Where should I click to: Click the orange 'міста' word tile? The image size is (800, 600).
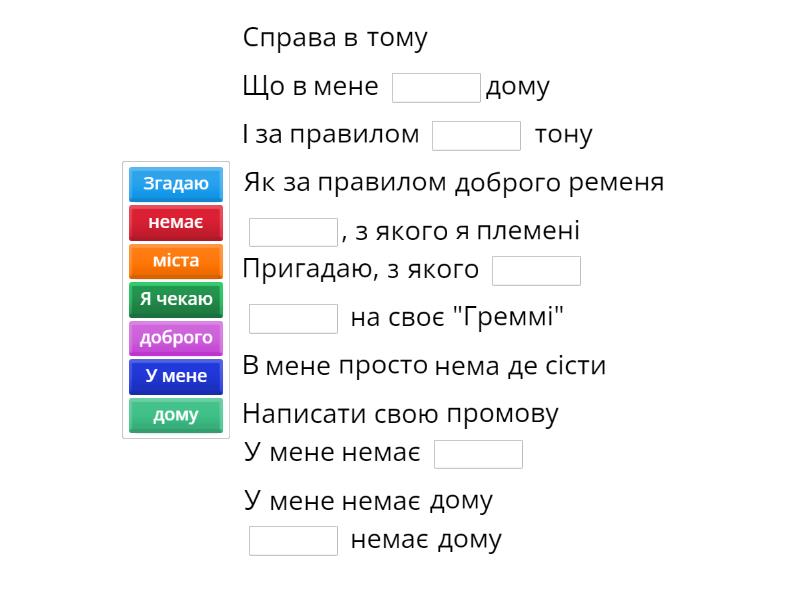coord(176,261)
